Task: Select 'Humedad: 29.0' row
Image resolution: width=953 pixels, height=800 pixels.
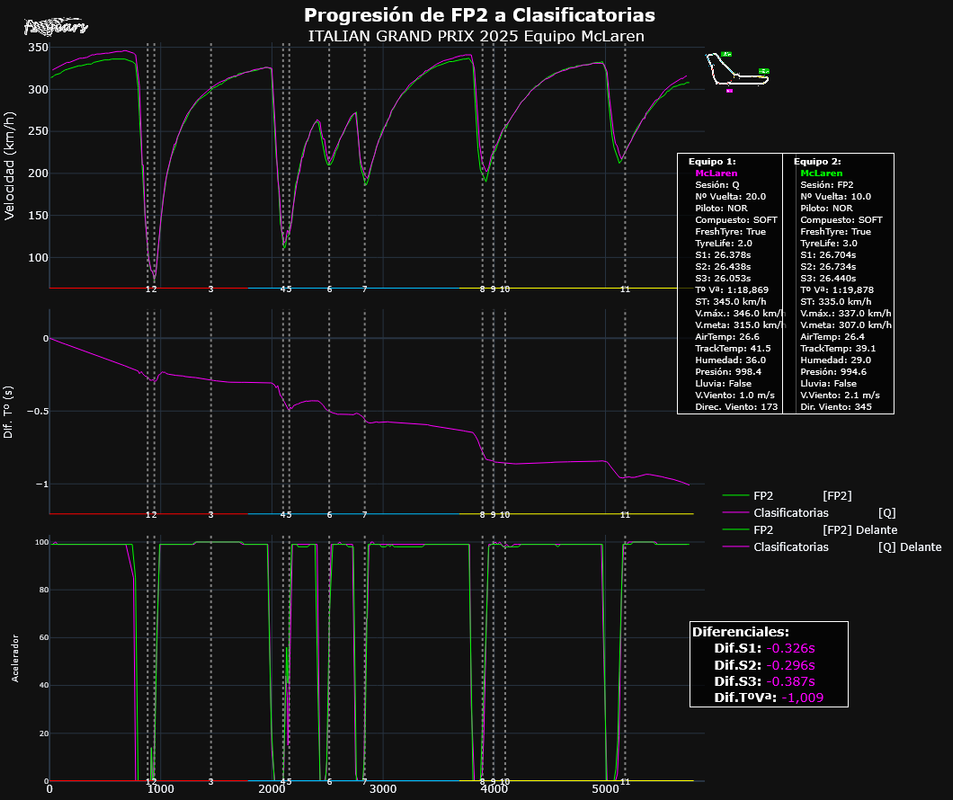Action: pyautogui.click(x=836, y=360)
